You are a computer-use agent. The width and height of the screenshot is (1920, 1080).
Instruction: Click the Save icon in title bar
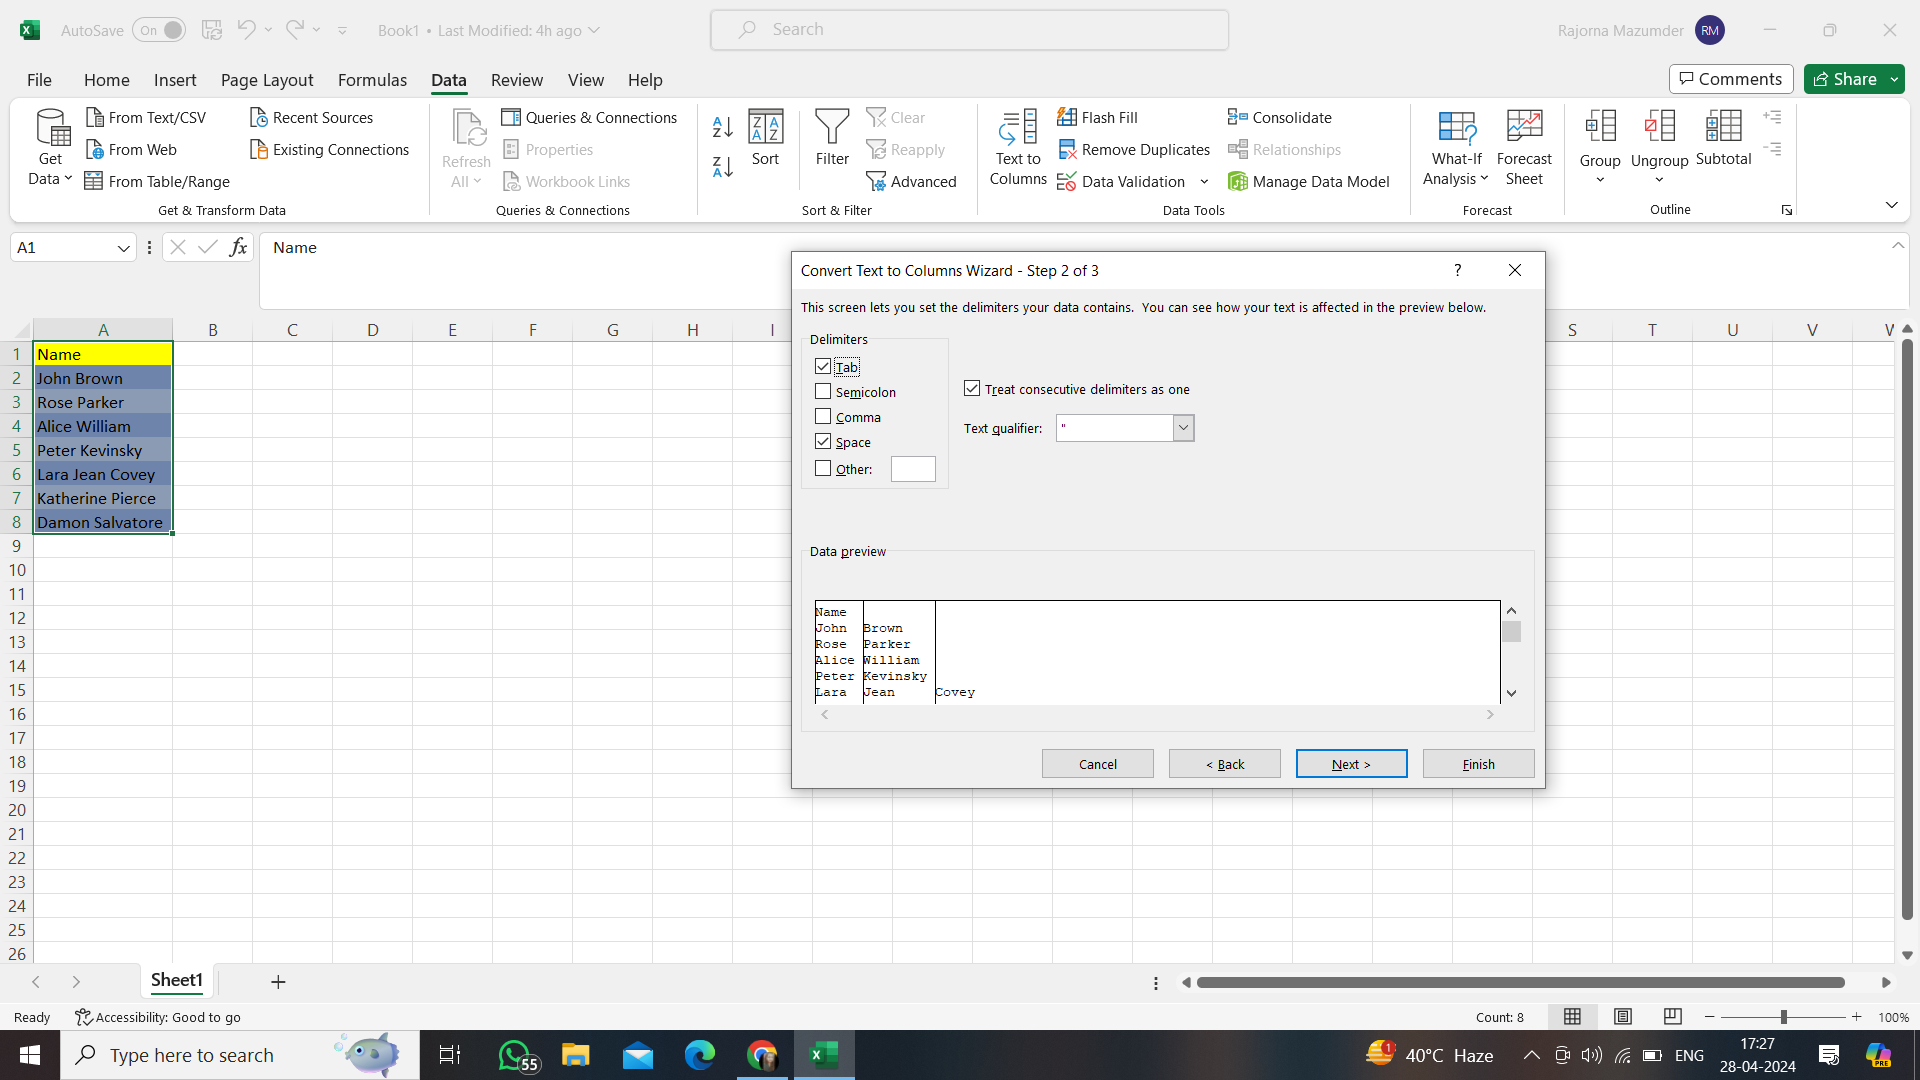pyautogui.click(x=211, y=30)
